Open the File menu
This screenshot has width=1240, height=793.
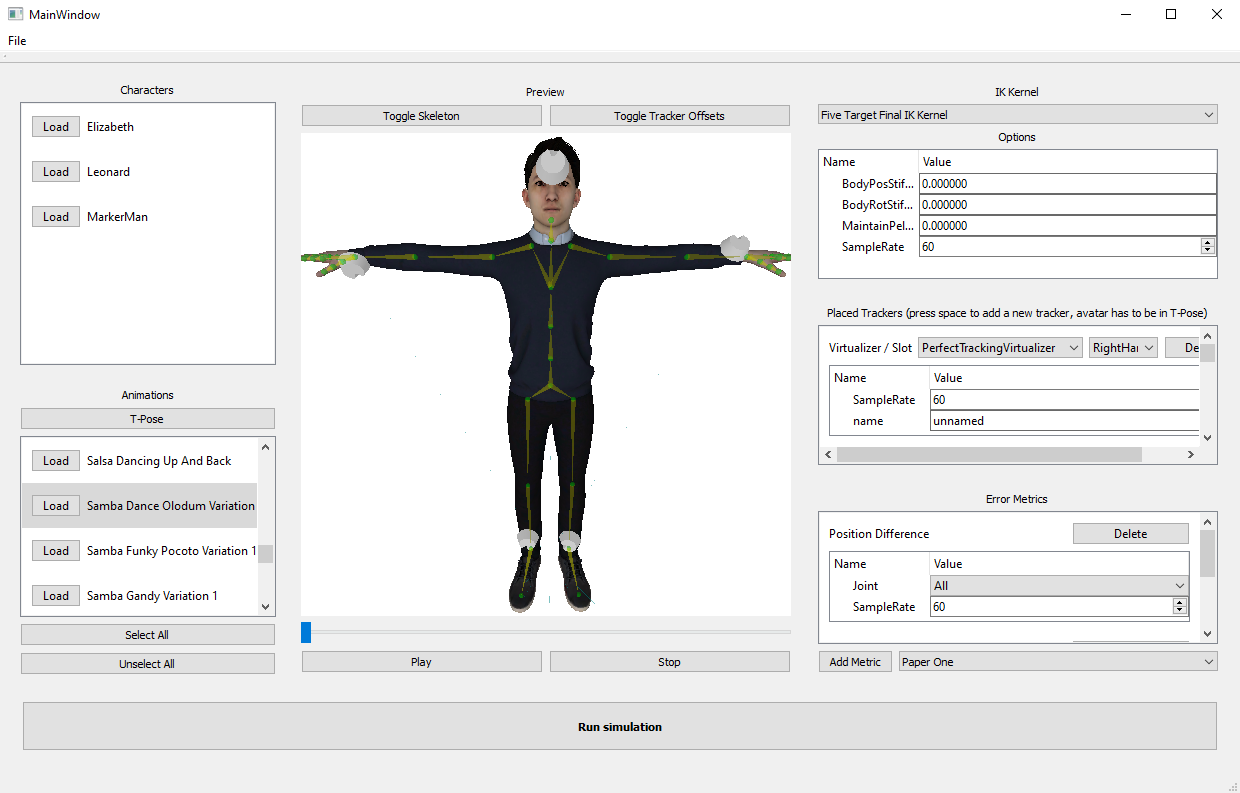coord(17,41)
